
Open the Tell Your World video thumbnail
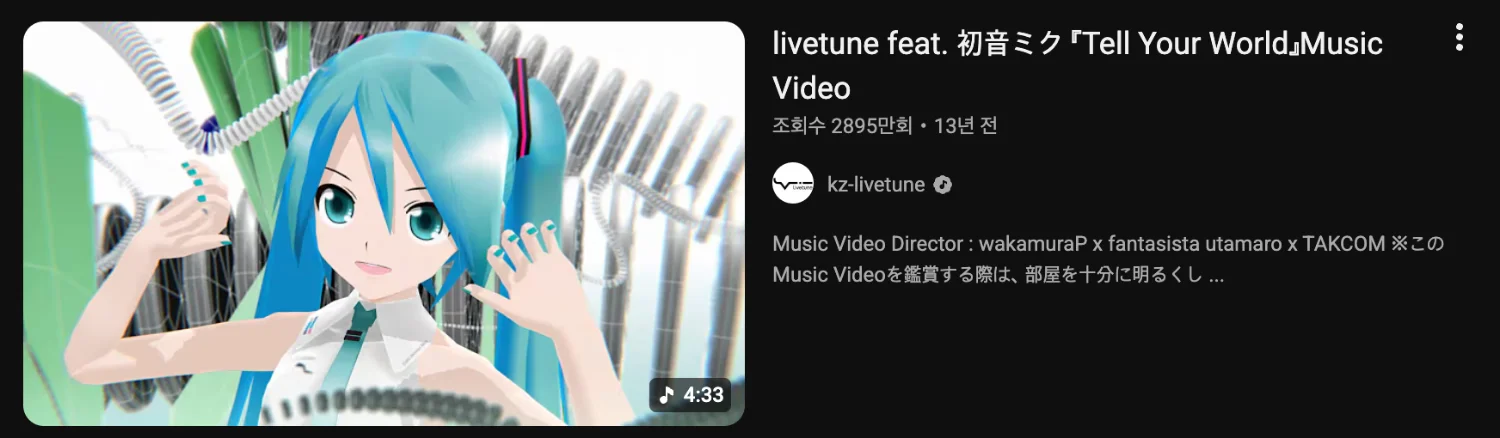tap(384, 224)
